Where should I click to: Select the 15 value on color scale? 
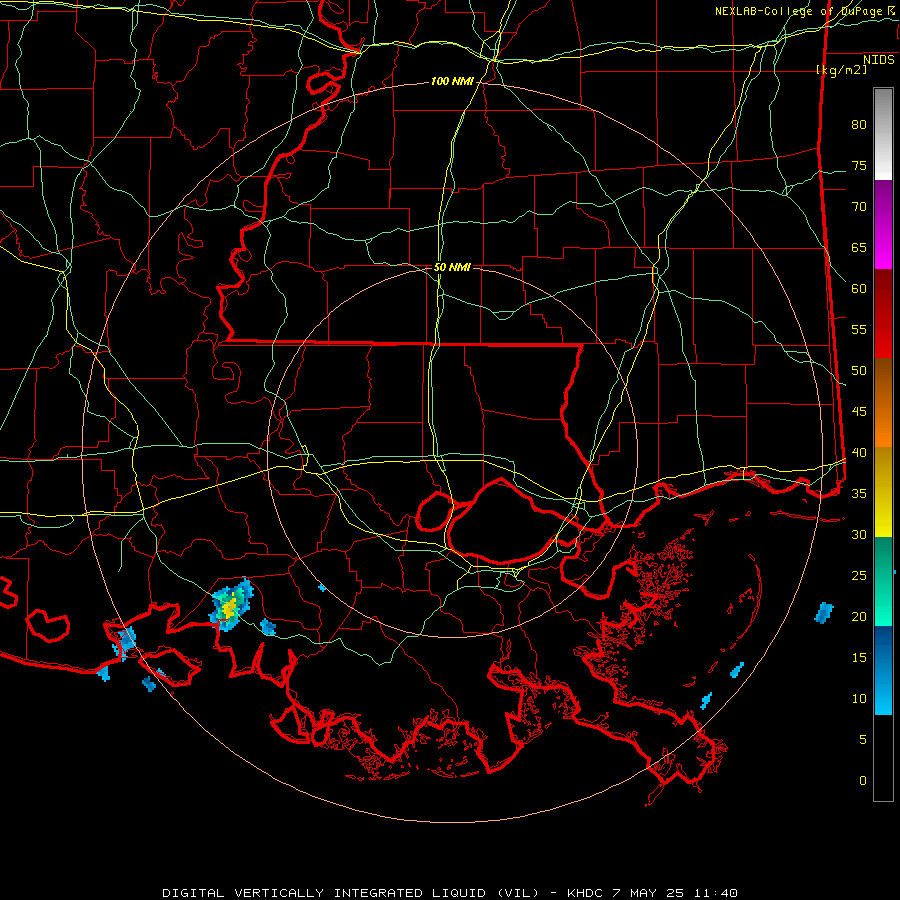(x=859, y=657)
